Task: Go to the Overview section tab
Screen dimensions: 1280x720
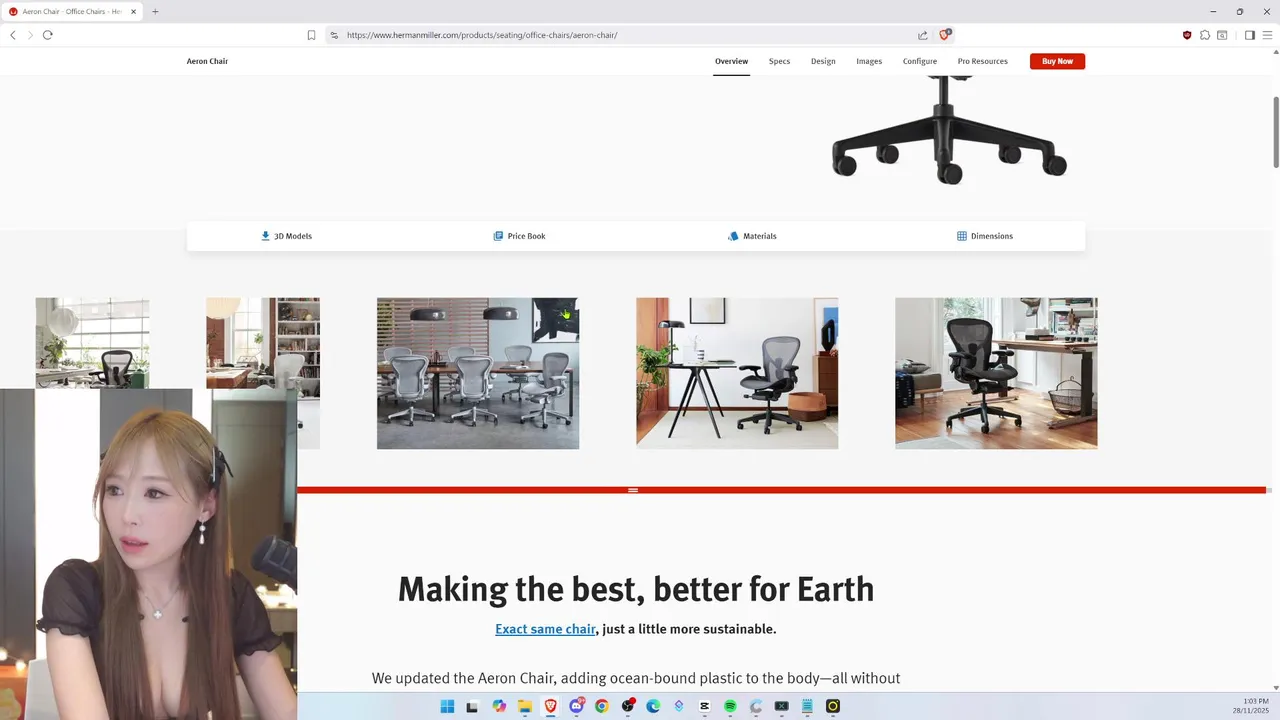Action: click(x=731, y=61)
